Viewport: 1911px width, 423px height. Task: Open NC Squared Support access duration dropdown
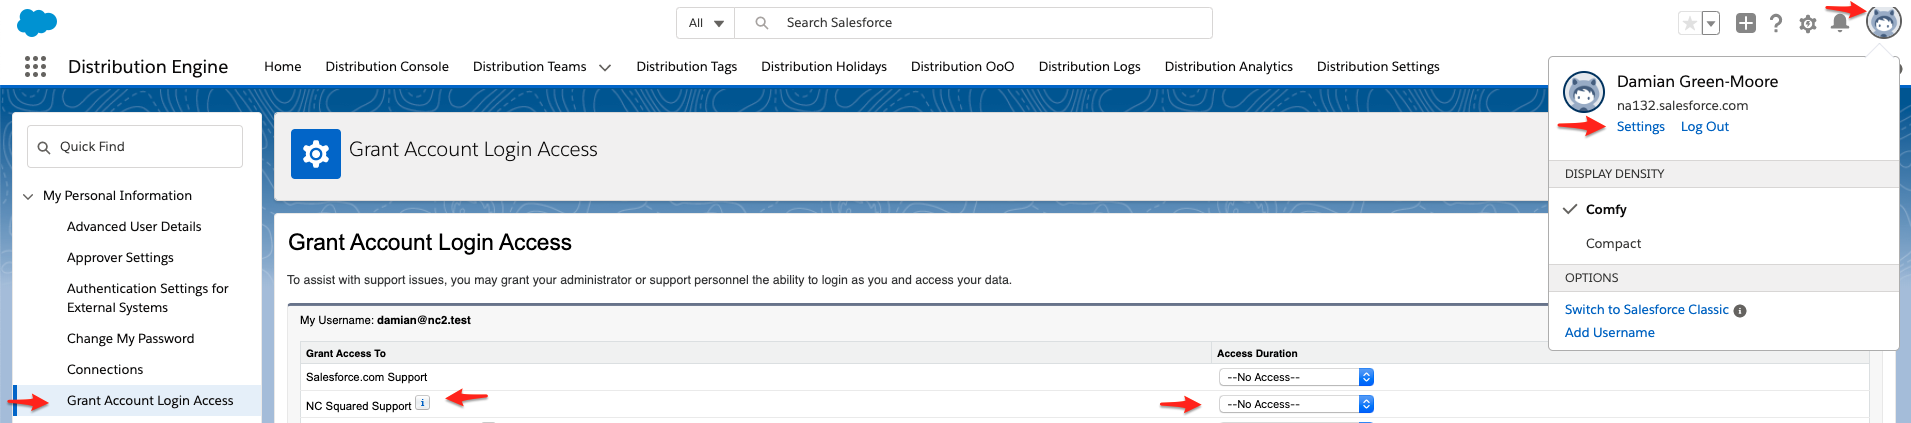click(x=1296, y=404)
